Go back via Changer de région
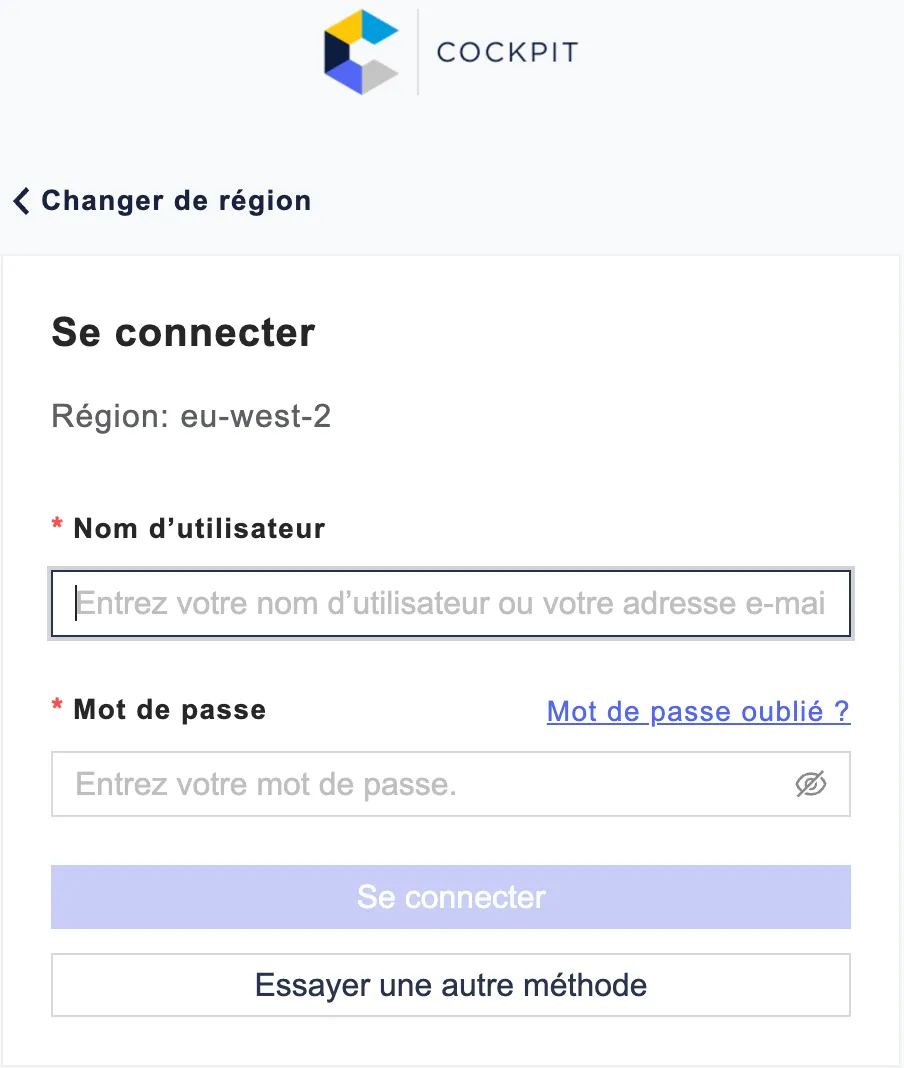904x1068 pixels. tap(175, 201)
